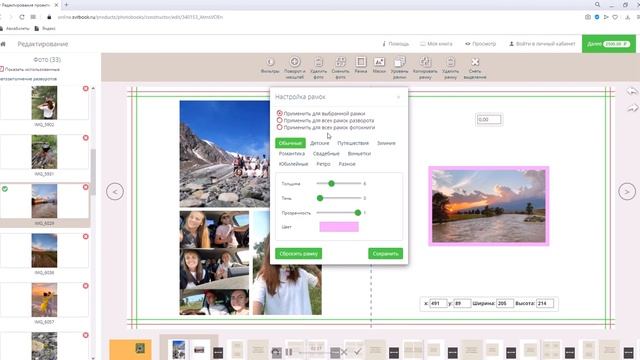Open the Поворот и масштаб tool

(x=295, y=67)
